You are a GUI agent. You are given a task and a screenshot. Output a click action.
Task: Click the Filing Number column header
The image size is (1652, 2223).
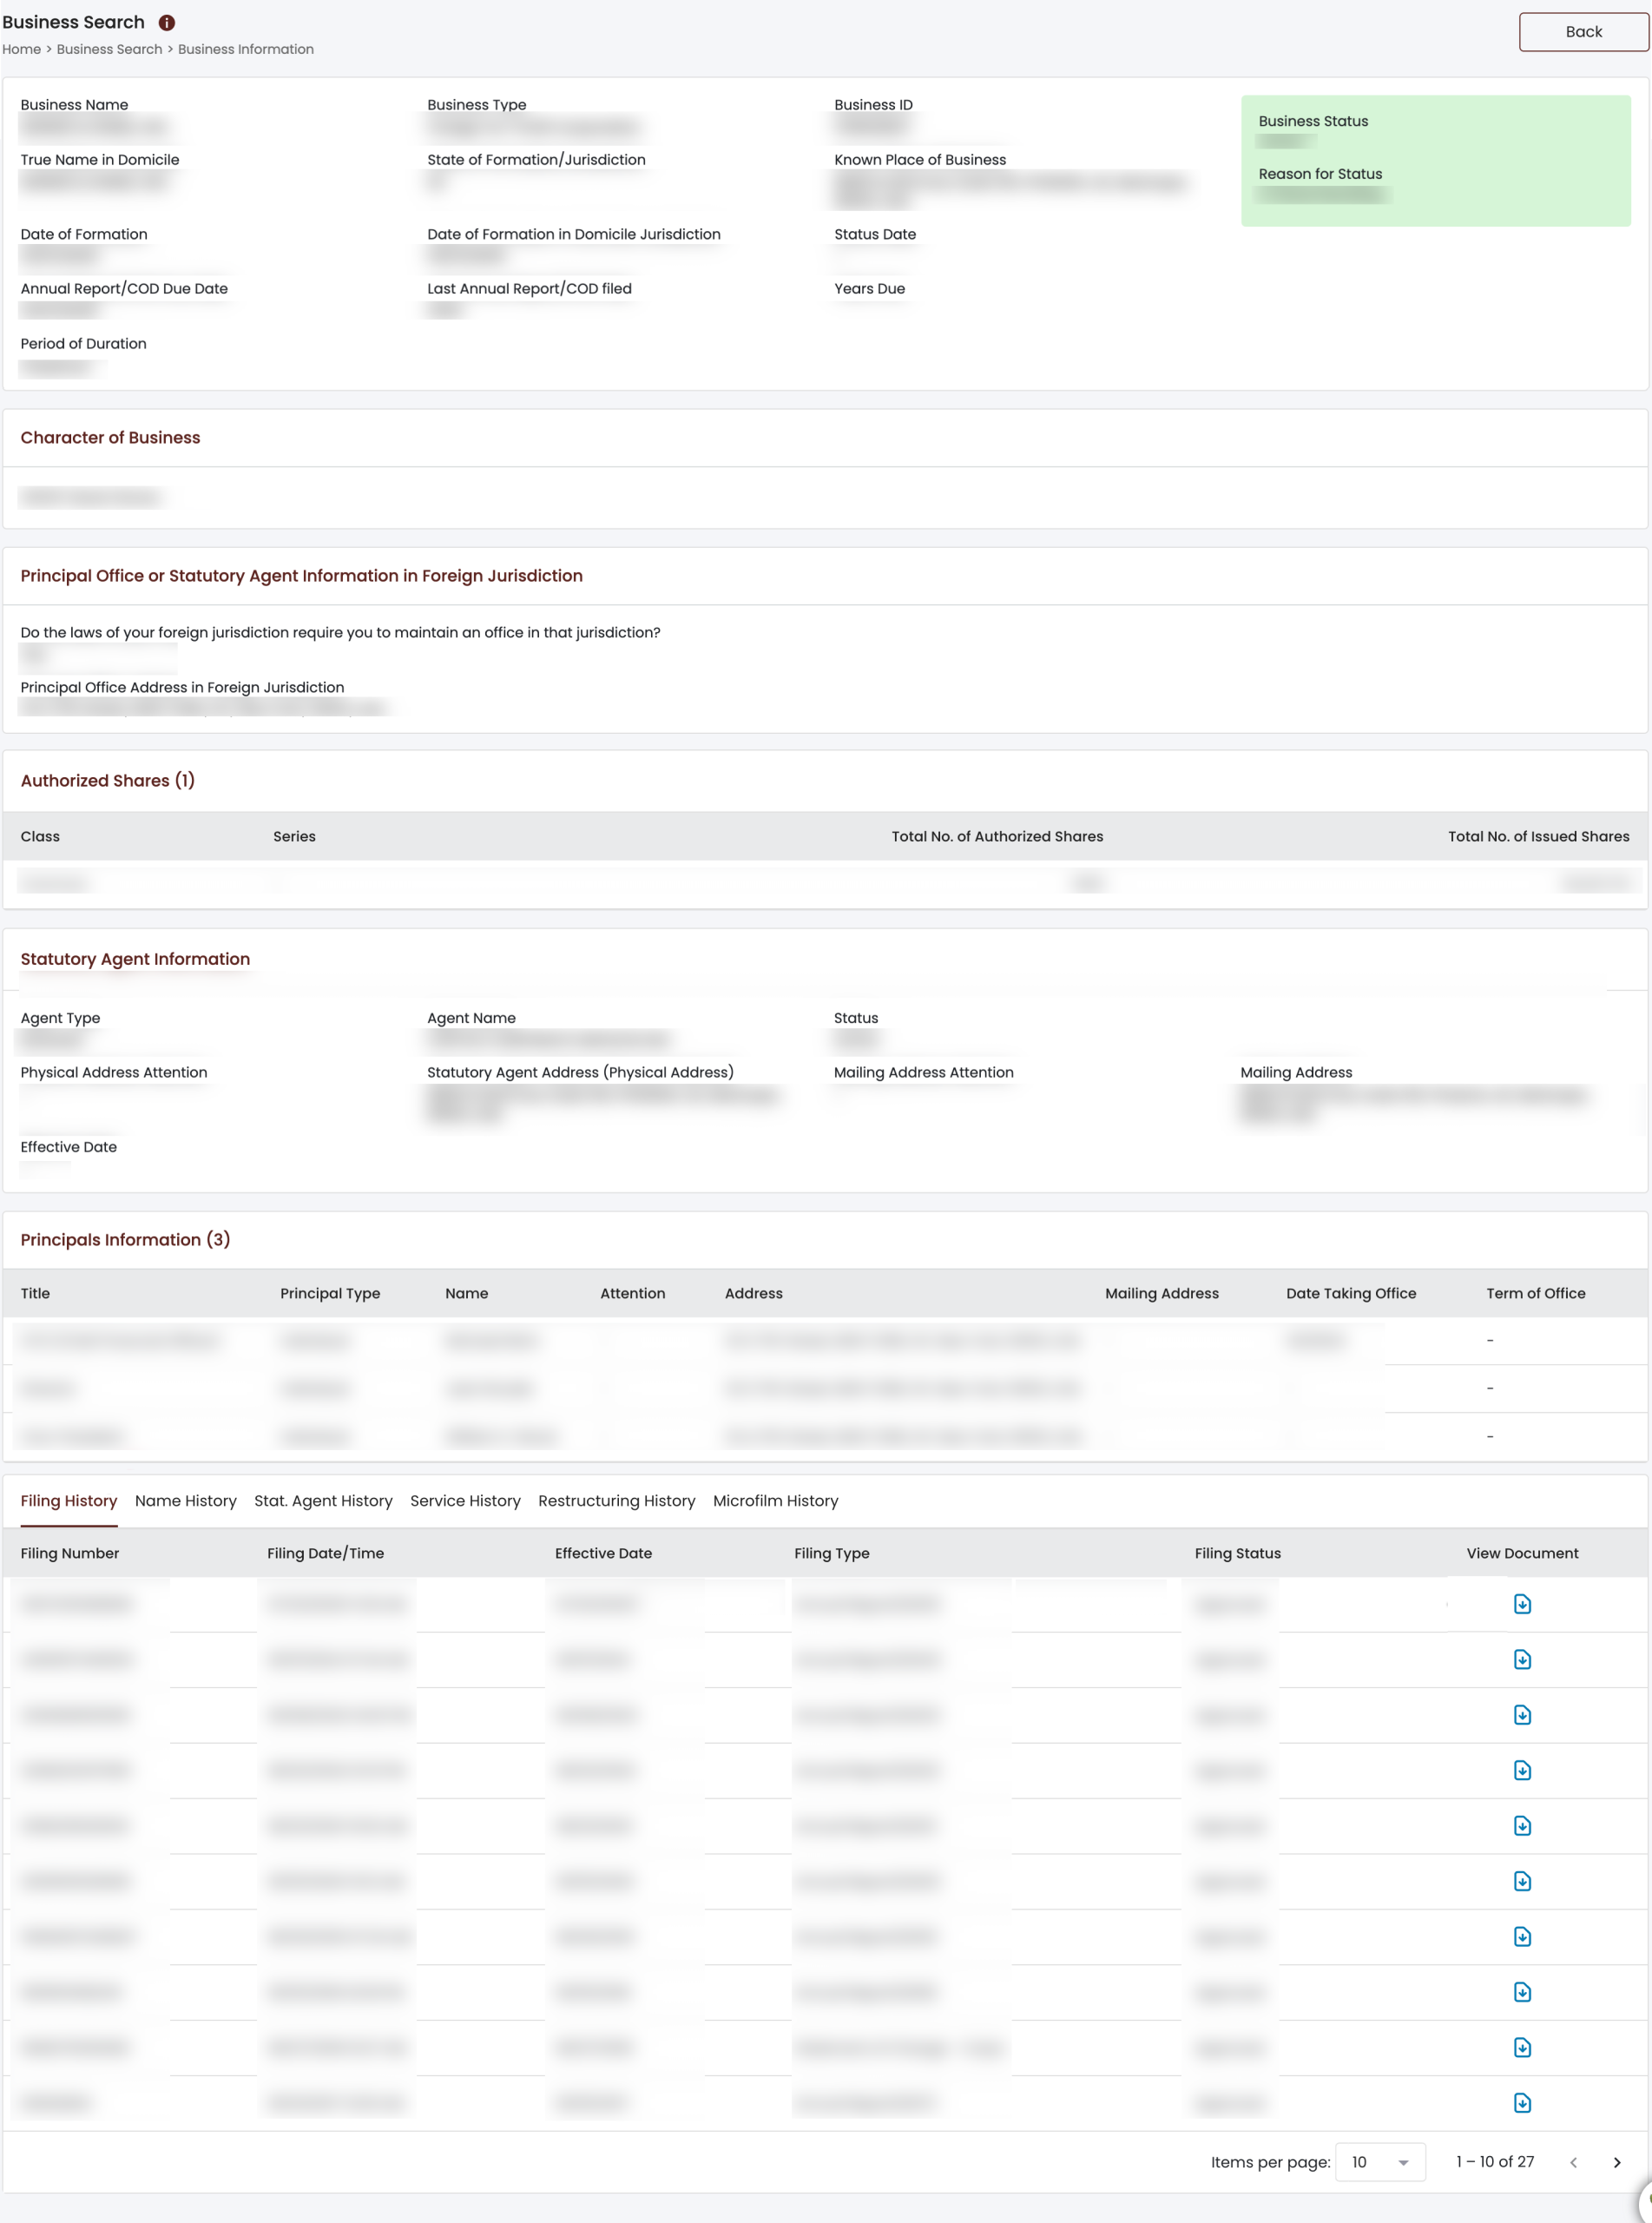[x=70, y=1553]
